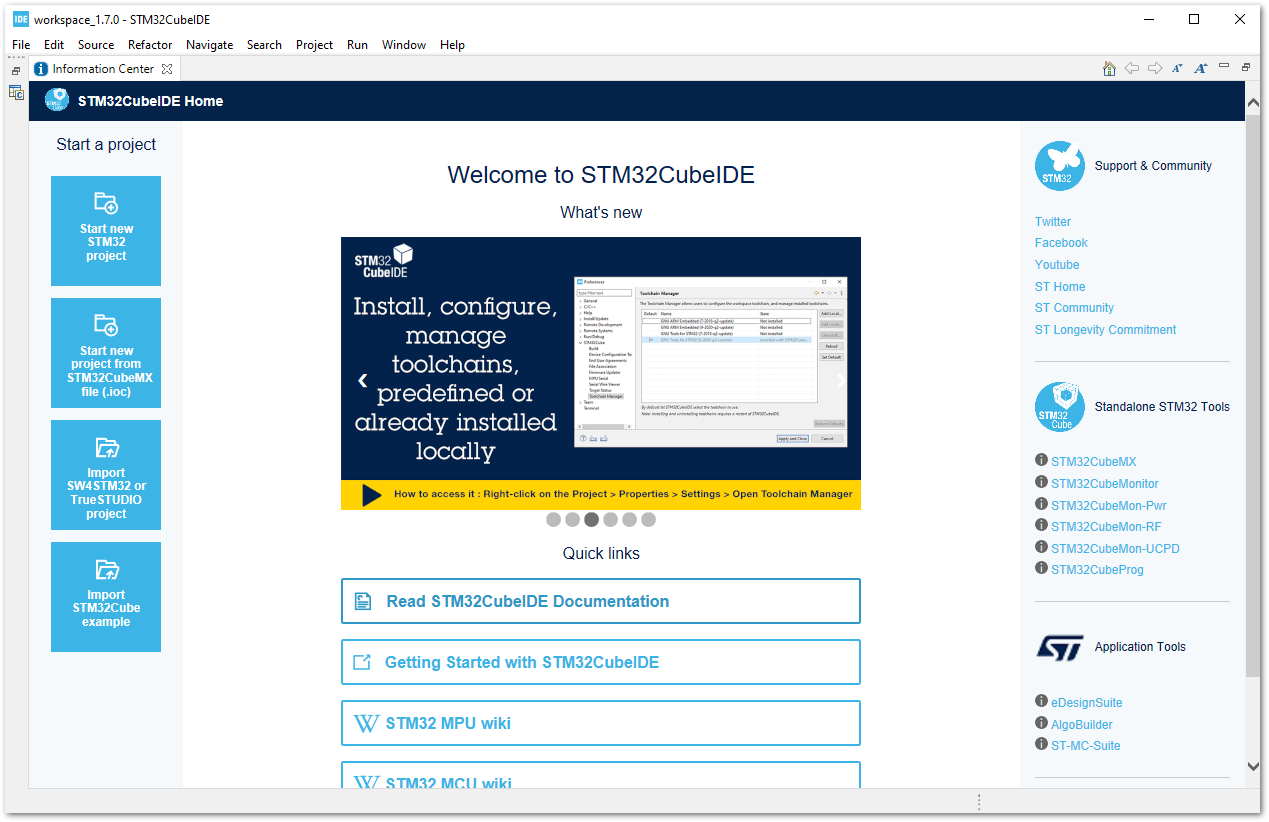Open the Refactor menu
This screenshot has width=1269, height=822.
[x=150, y=45]
